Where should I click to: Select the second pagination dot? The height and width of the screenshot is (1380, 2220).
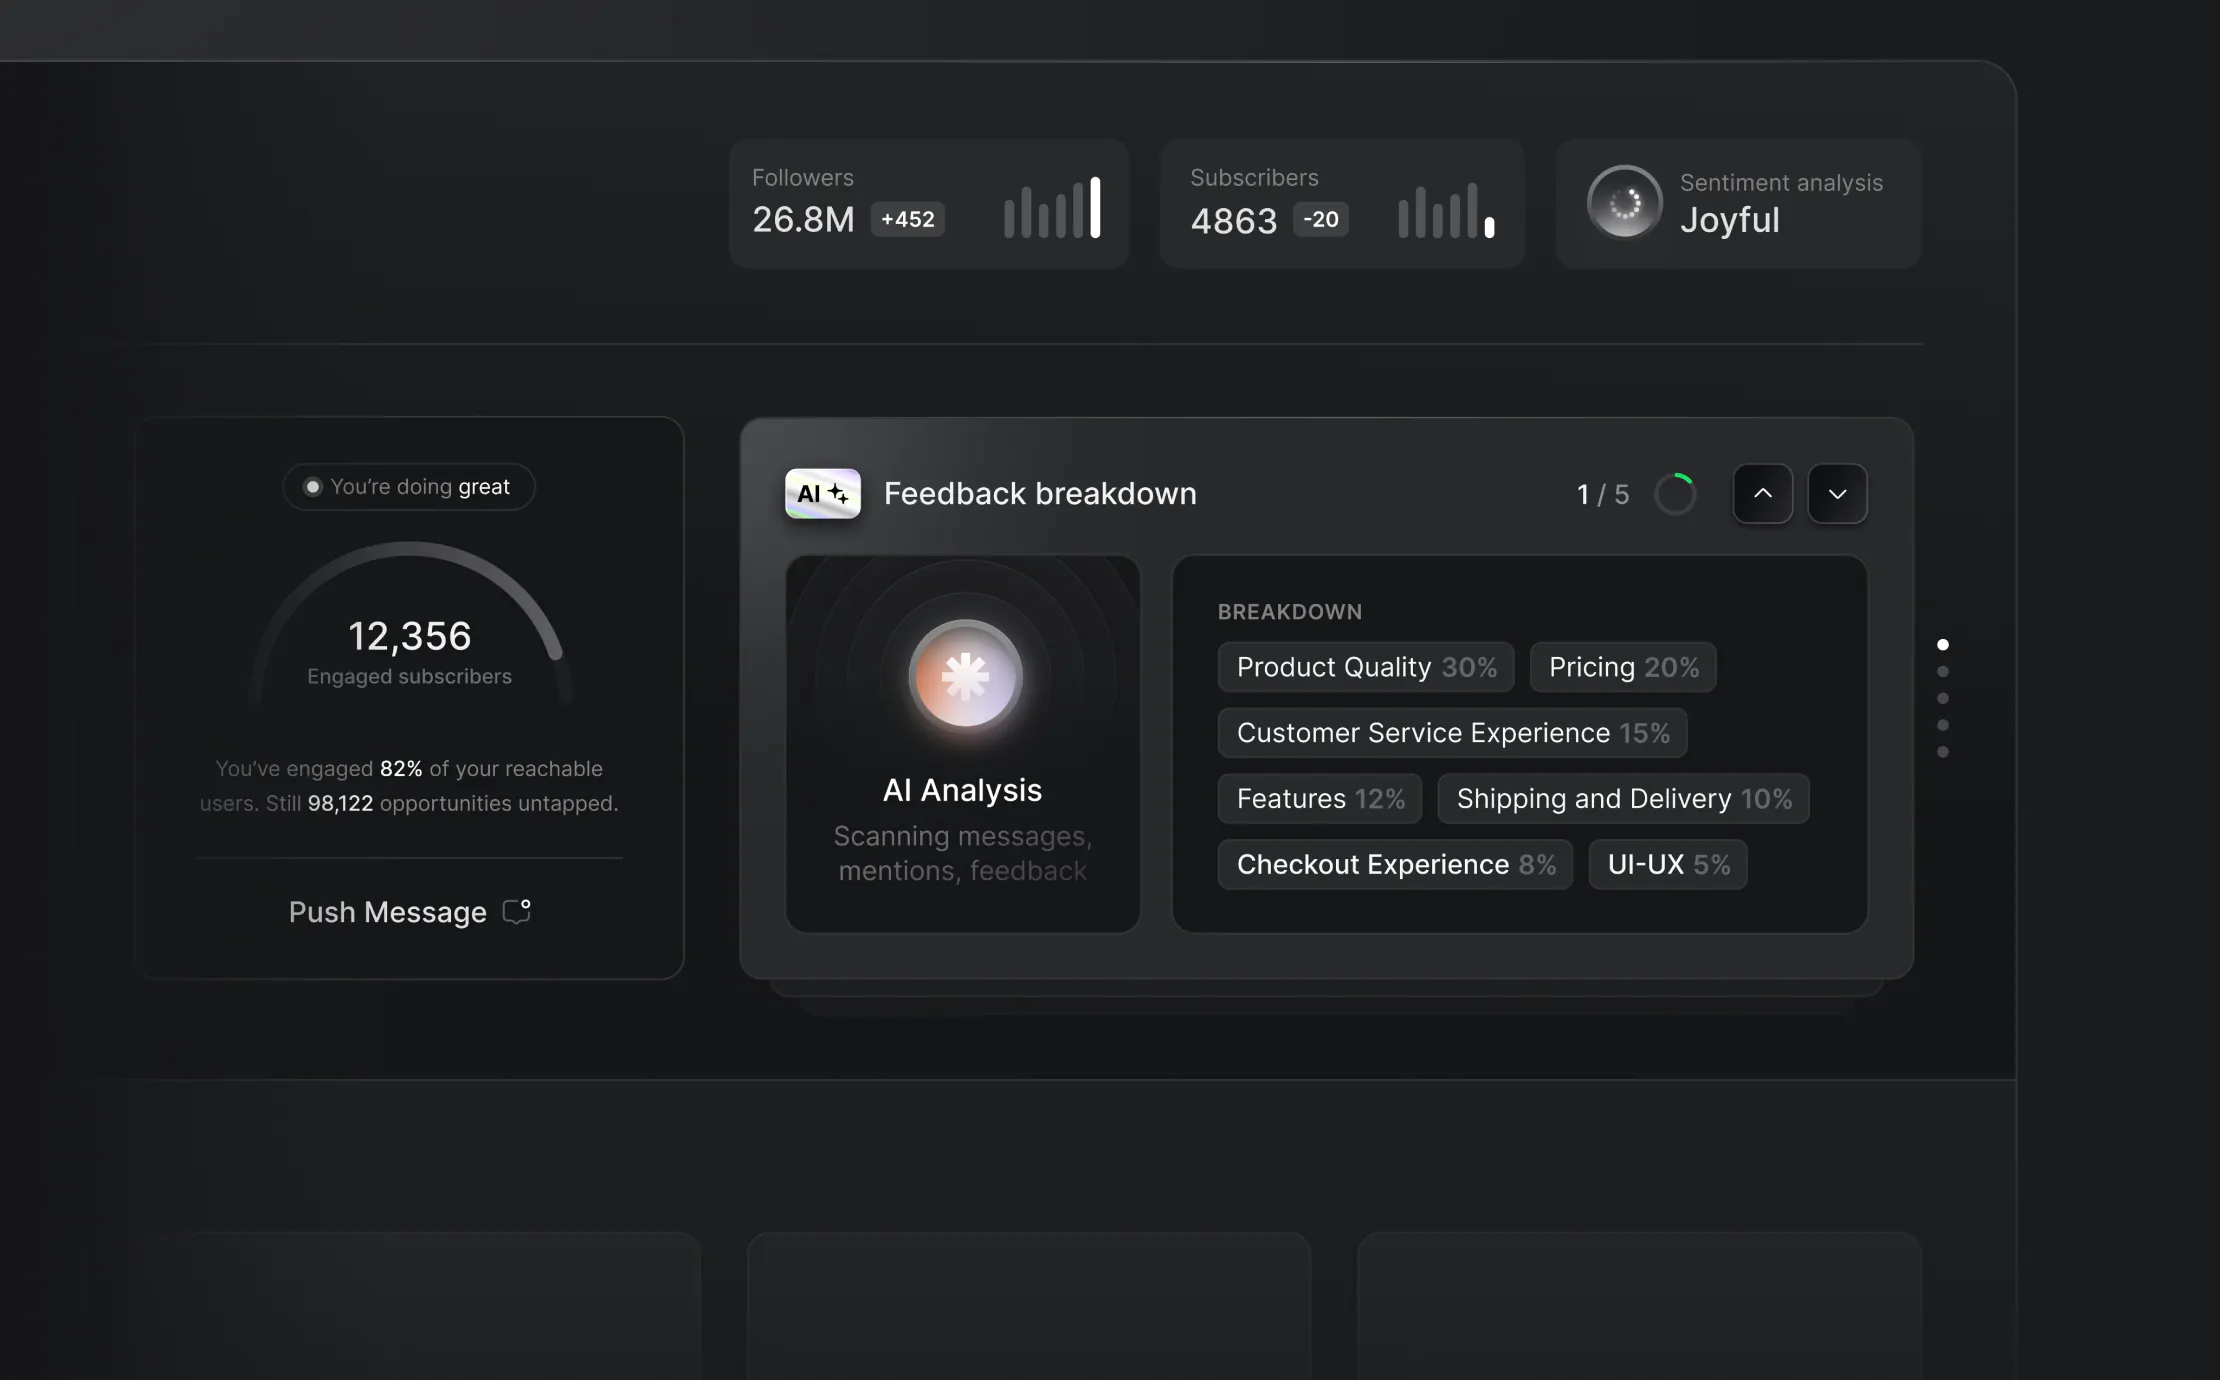tap(1943, 672)
